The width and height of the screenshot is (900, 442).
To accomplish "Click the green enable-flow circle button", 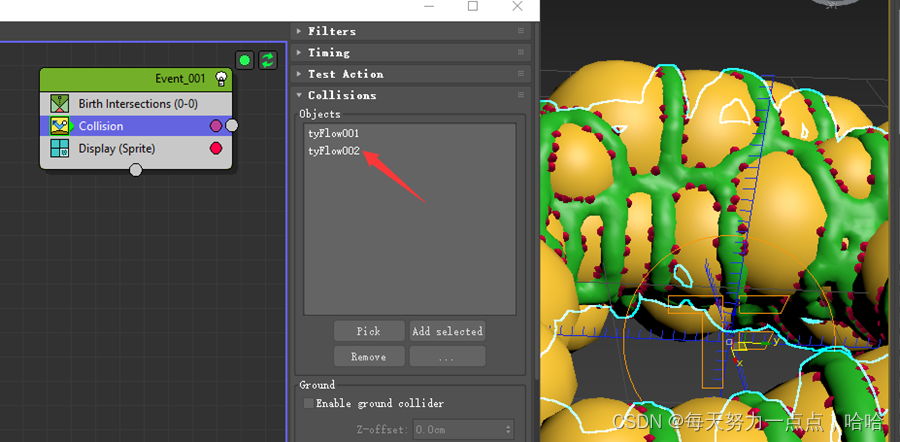I will (x=245, y=60).
